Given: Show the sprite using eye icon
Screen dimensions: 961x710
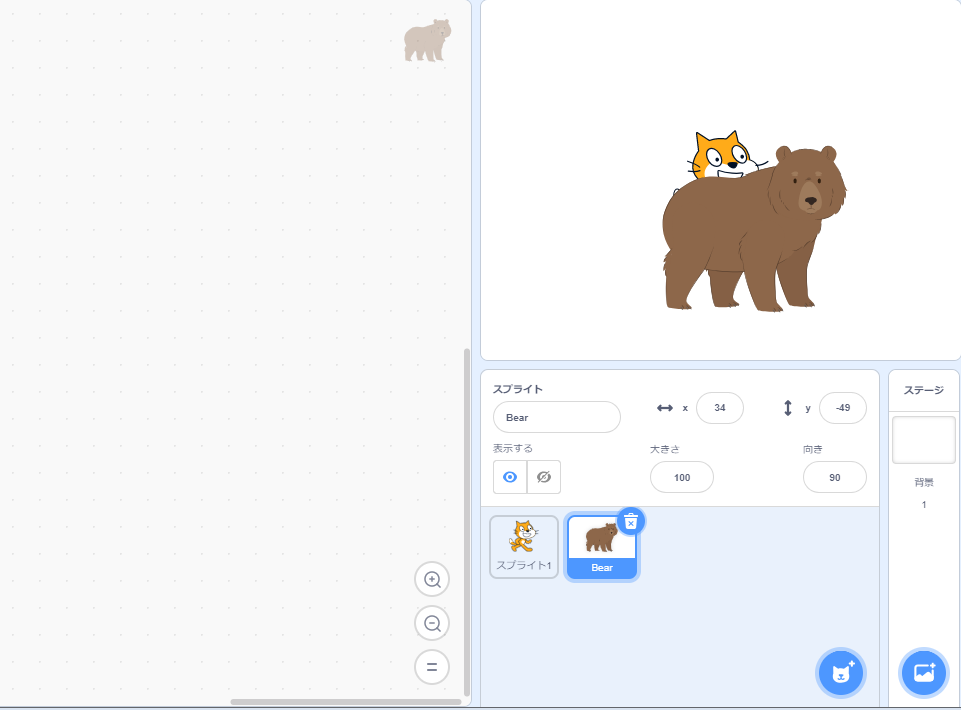Looking at the screenshot, I should point(510,477).
